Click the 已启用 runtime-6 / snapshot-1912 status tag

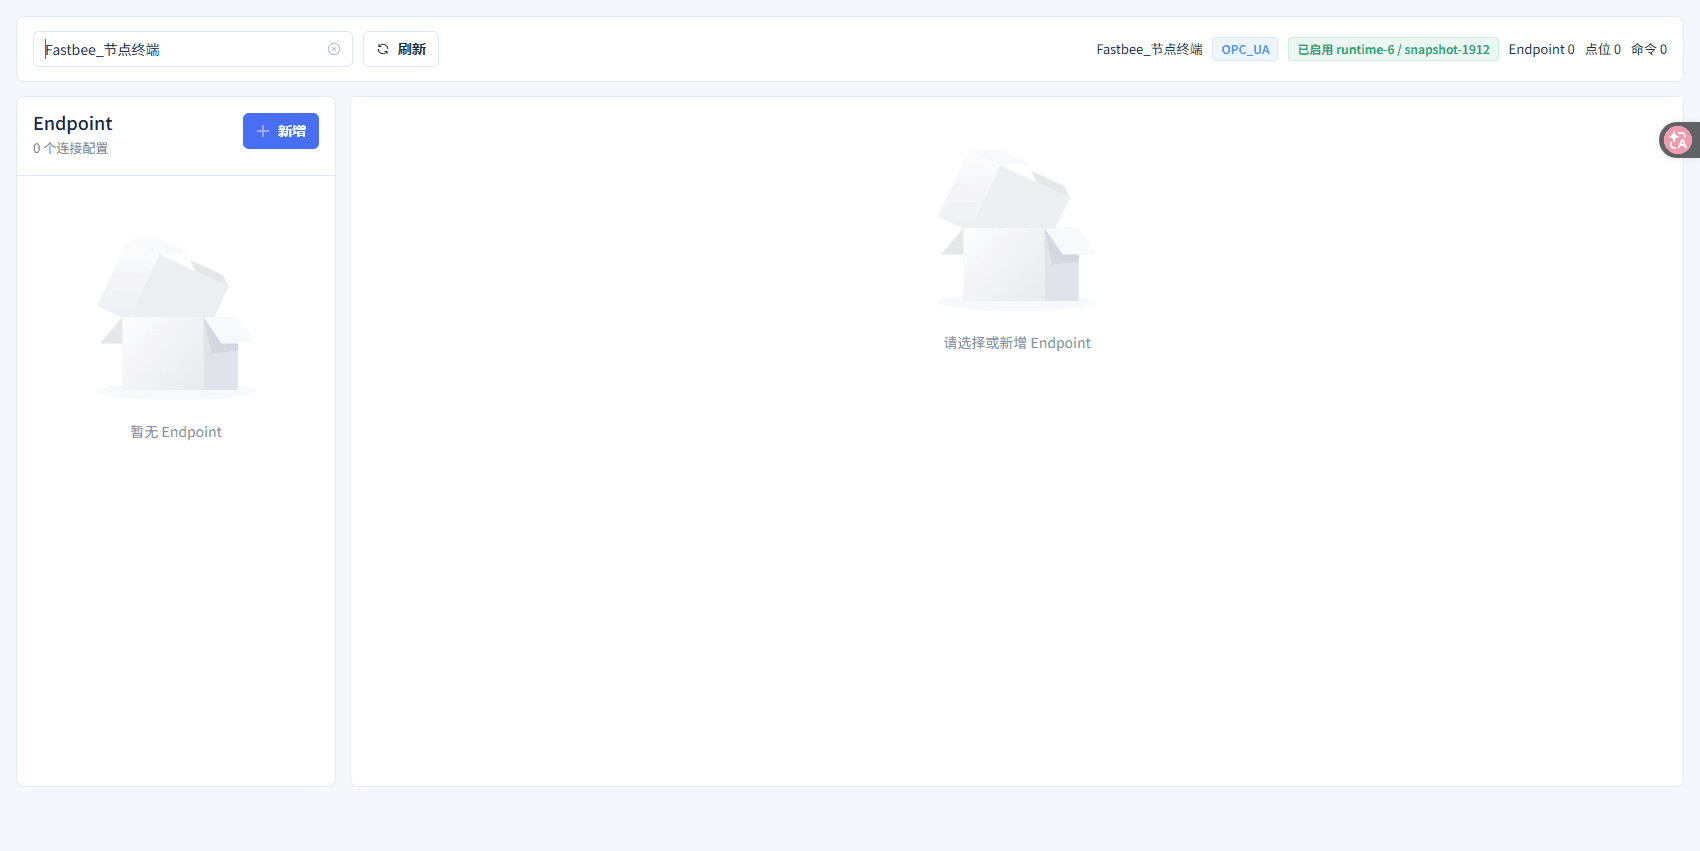(x=1393, y=49)
